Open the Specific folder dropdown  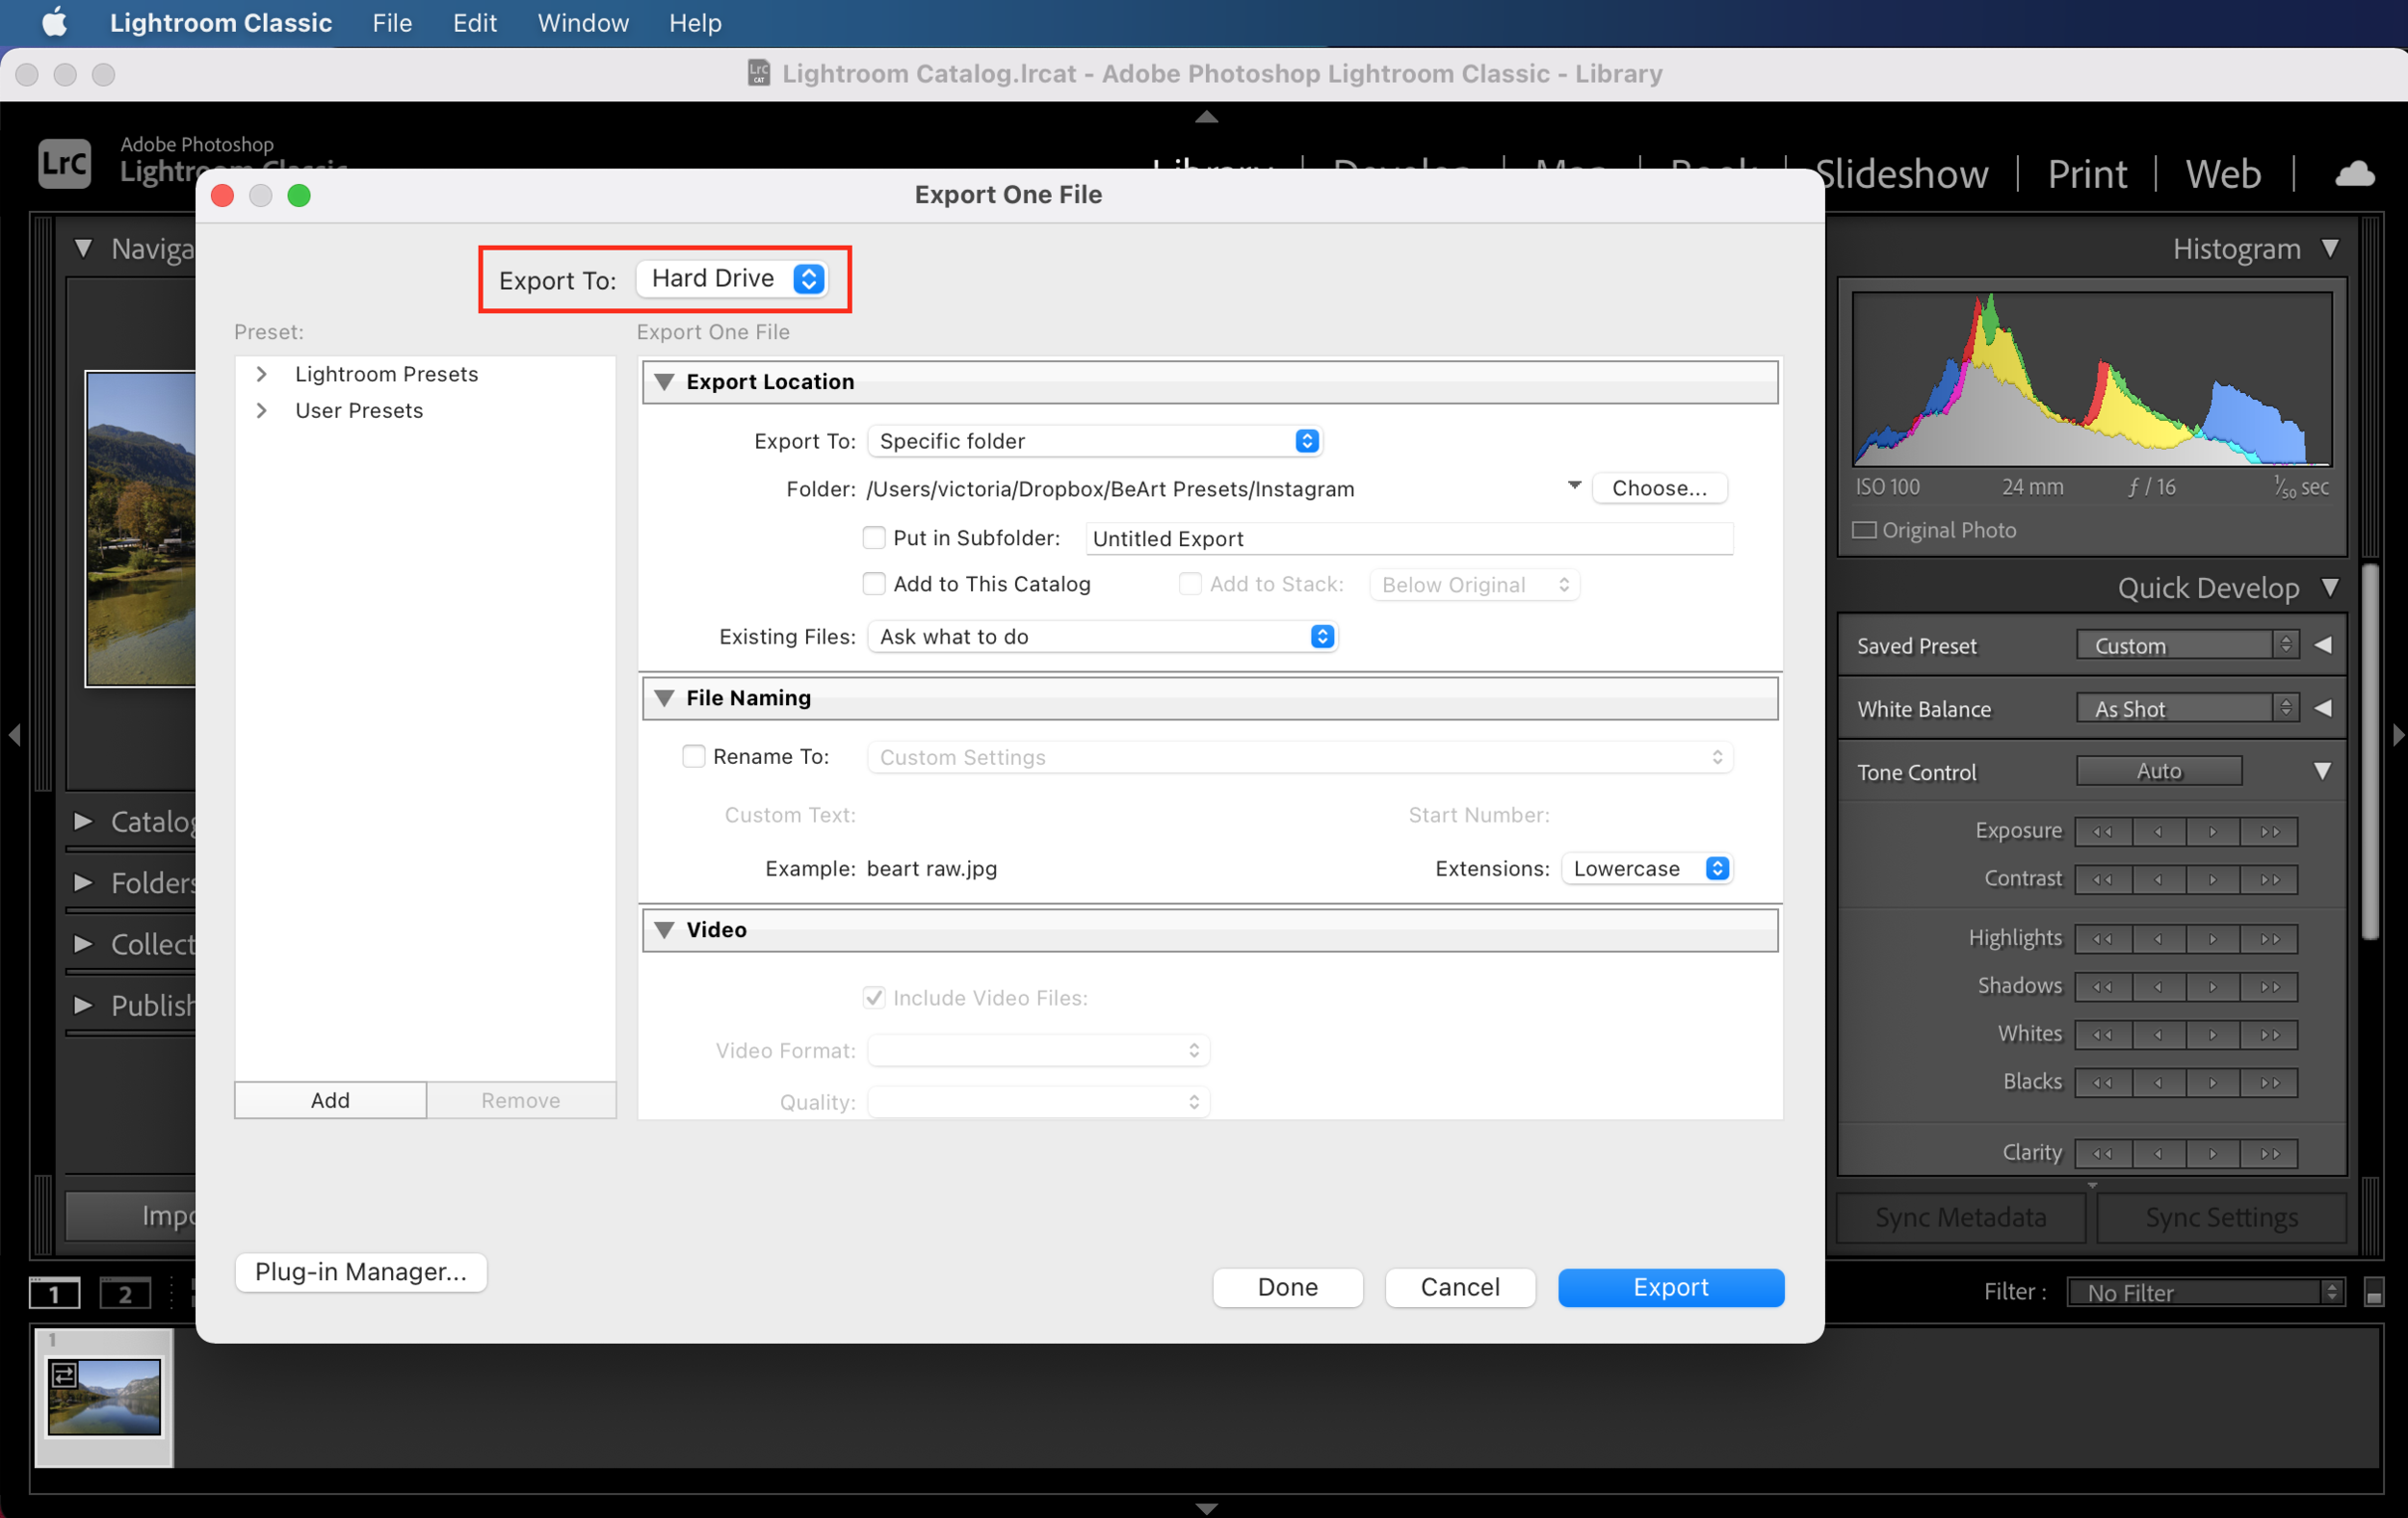click(1095, 441)
